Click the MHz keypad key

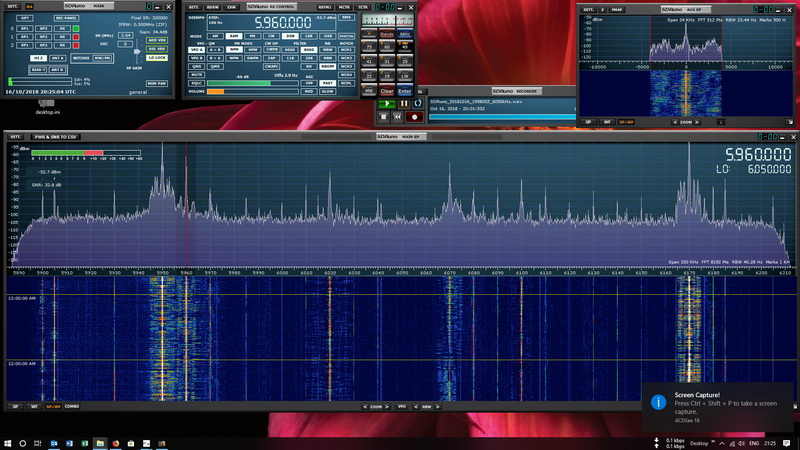pos(405,34)
